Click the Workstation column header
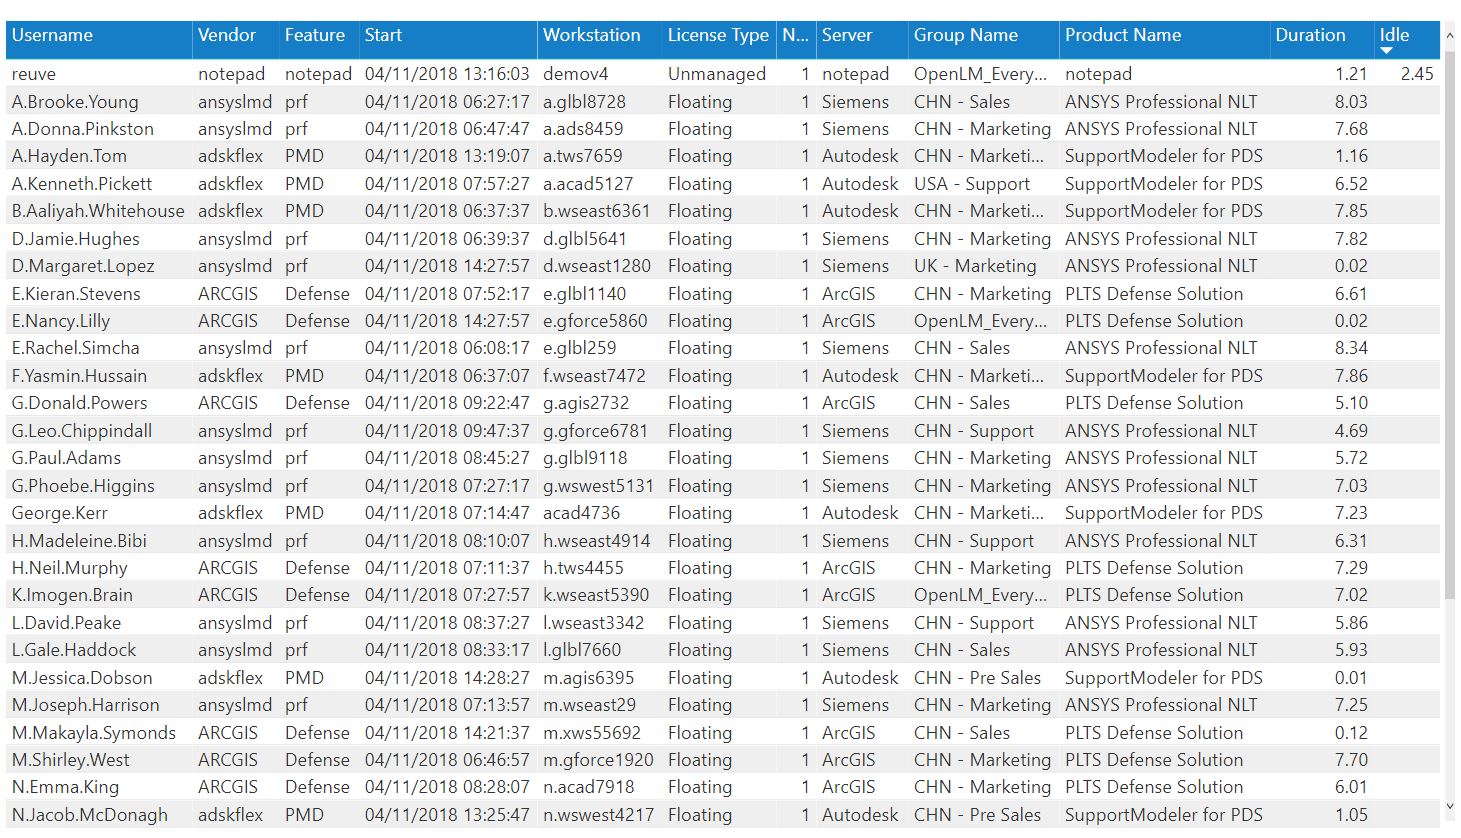This screenshot has width=1461, height=838. coord(591,35)
